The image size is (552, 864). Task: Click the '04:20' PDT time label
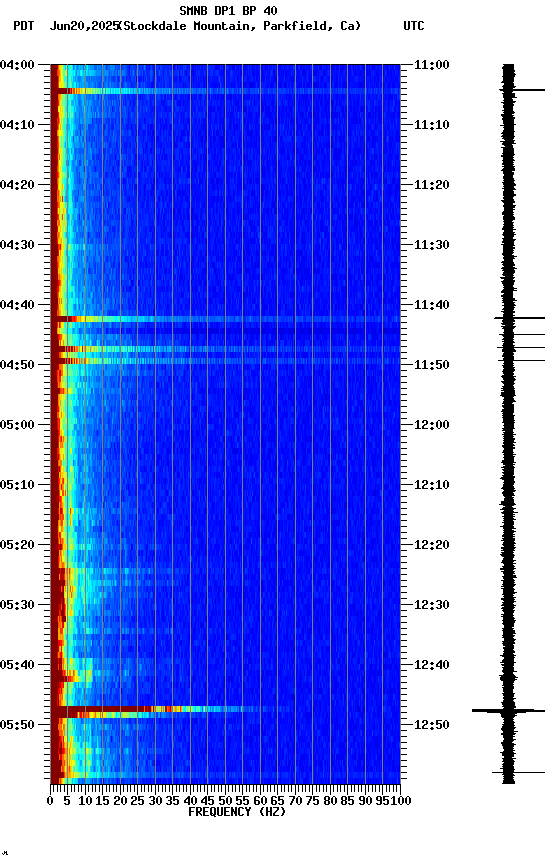[x=17, y=185]
